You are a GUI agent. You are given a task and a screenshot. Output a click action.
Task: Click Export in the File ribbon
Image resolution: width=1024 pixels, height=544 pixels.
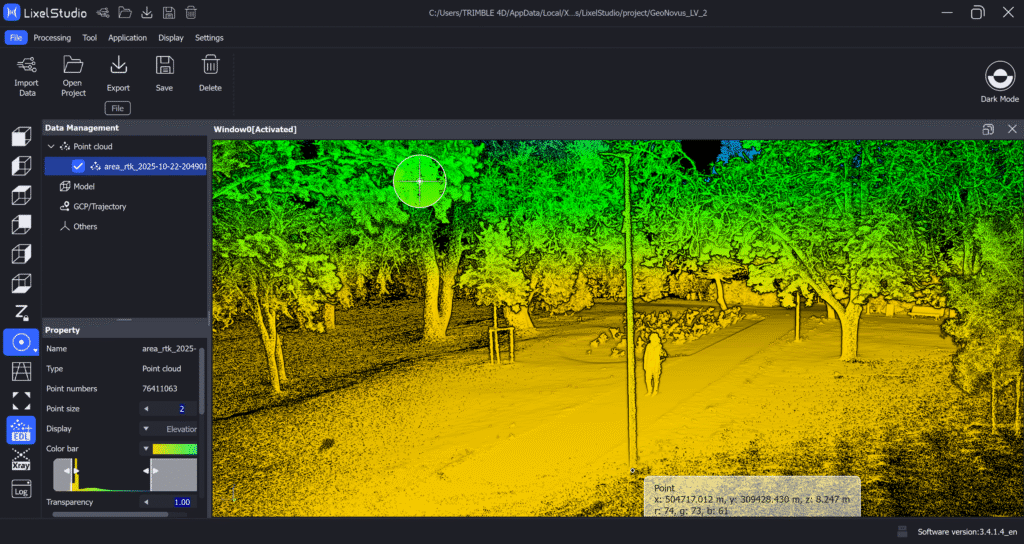pos(118,75)
